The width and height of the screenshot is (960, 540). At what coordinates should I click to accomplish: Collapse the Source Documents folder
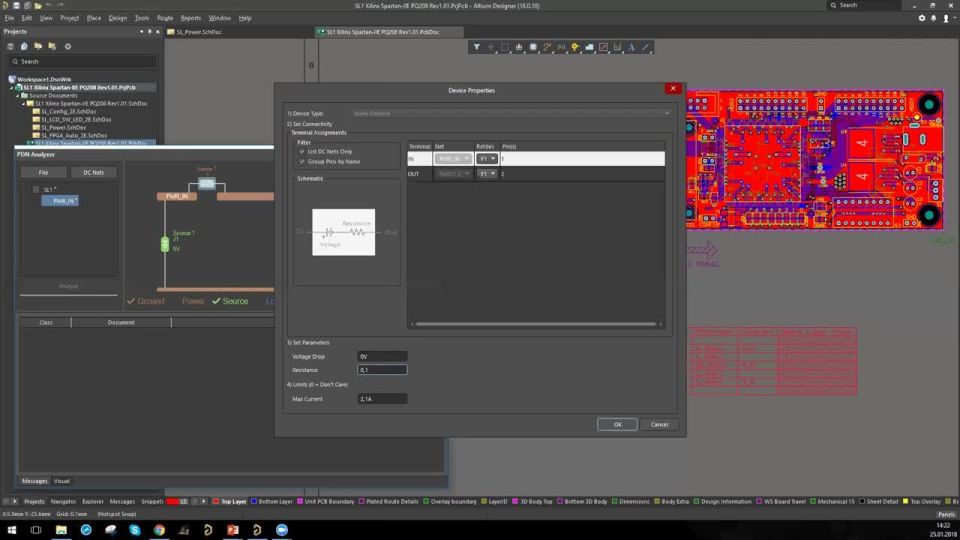(x=18, y=96)
